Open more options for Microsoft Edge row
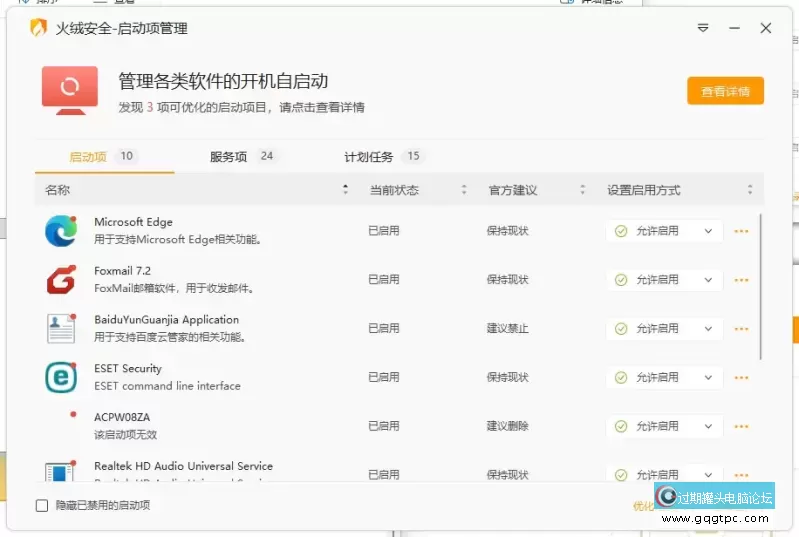799x537 pixels. coord(741,231)
